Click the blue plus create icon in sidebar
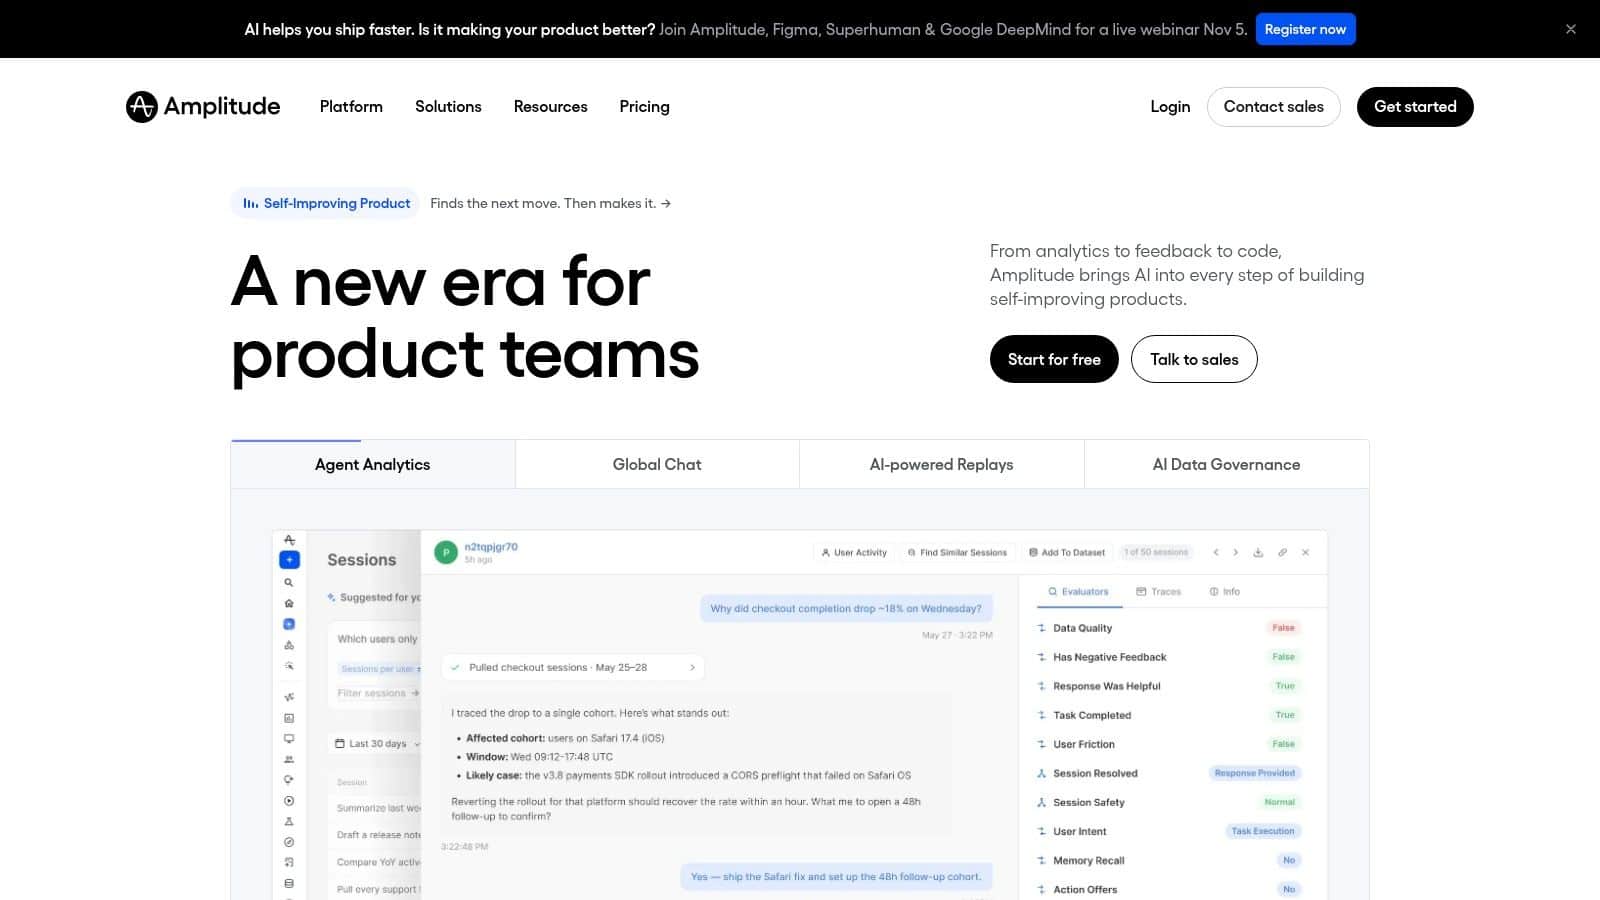Image resolution: width=1600 pixels, height=900 pixels. click(x=289, y=560)
